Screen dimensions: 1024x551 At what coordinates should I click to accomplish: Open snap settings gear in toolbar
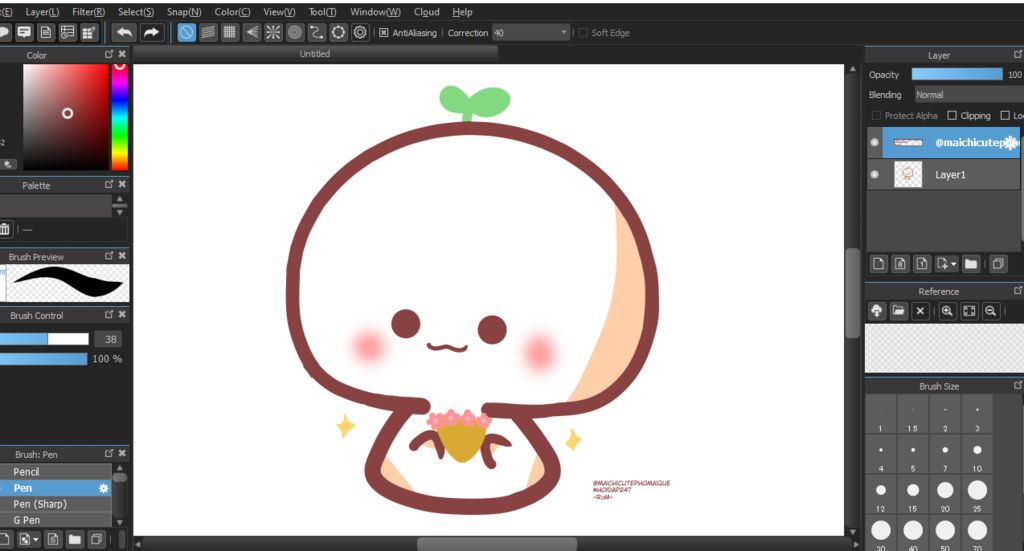[360, 33]
